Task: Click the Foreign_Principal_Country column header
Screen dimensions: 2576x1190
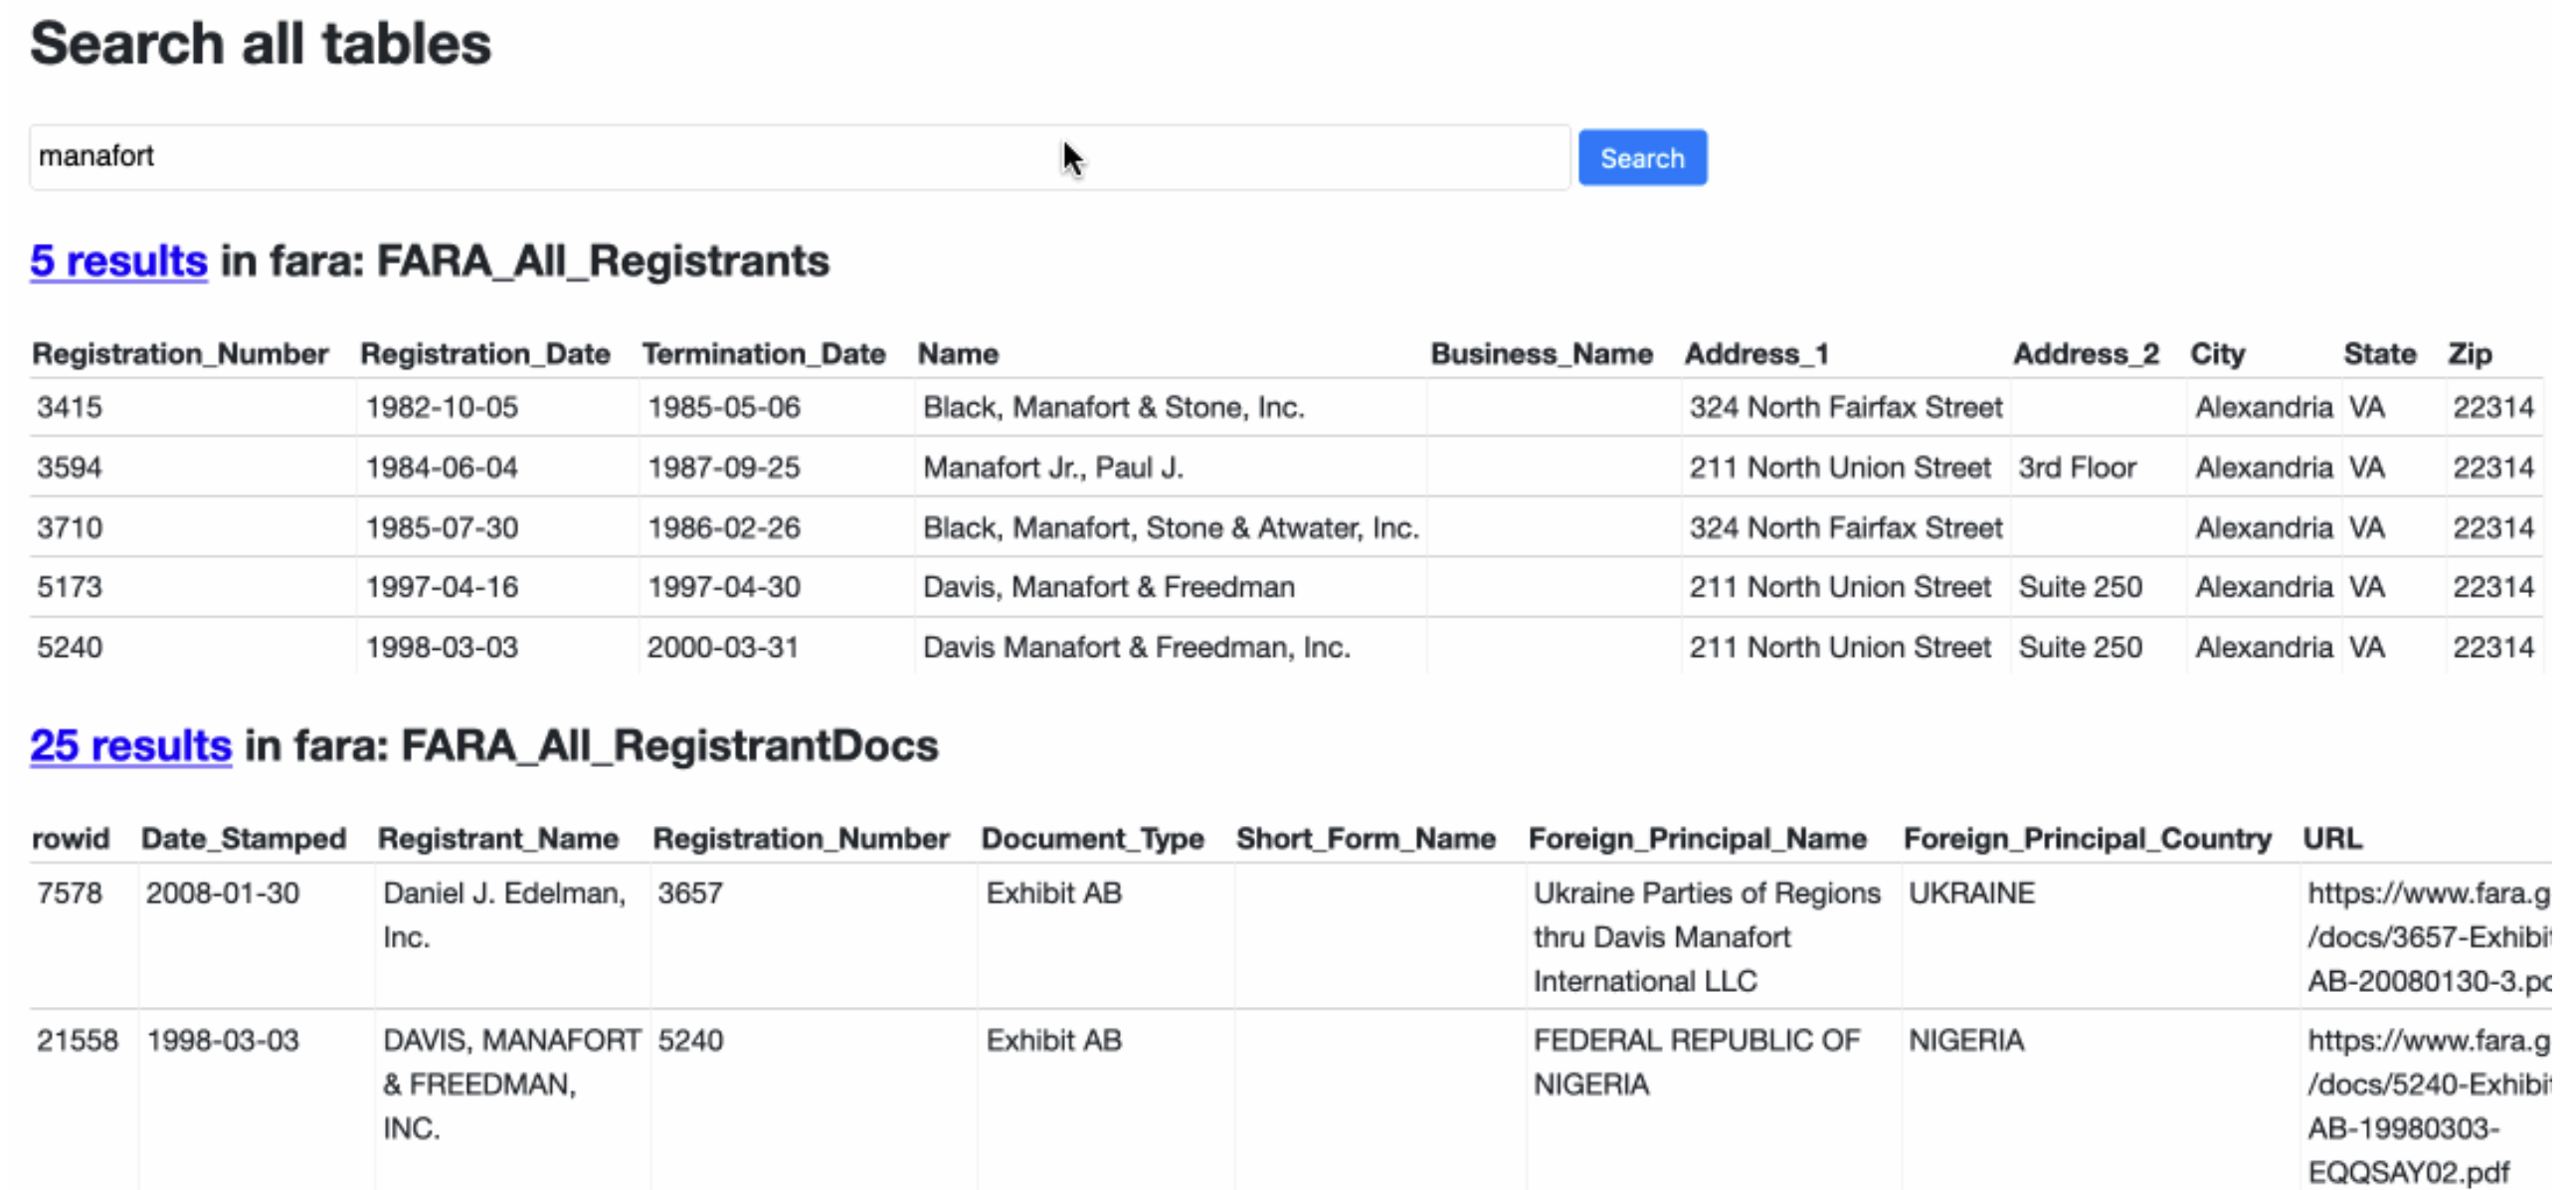Action: coord(2086,839)
